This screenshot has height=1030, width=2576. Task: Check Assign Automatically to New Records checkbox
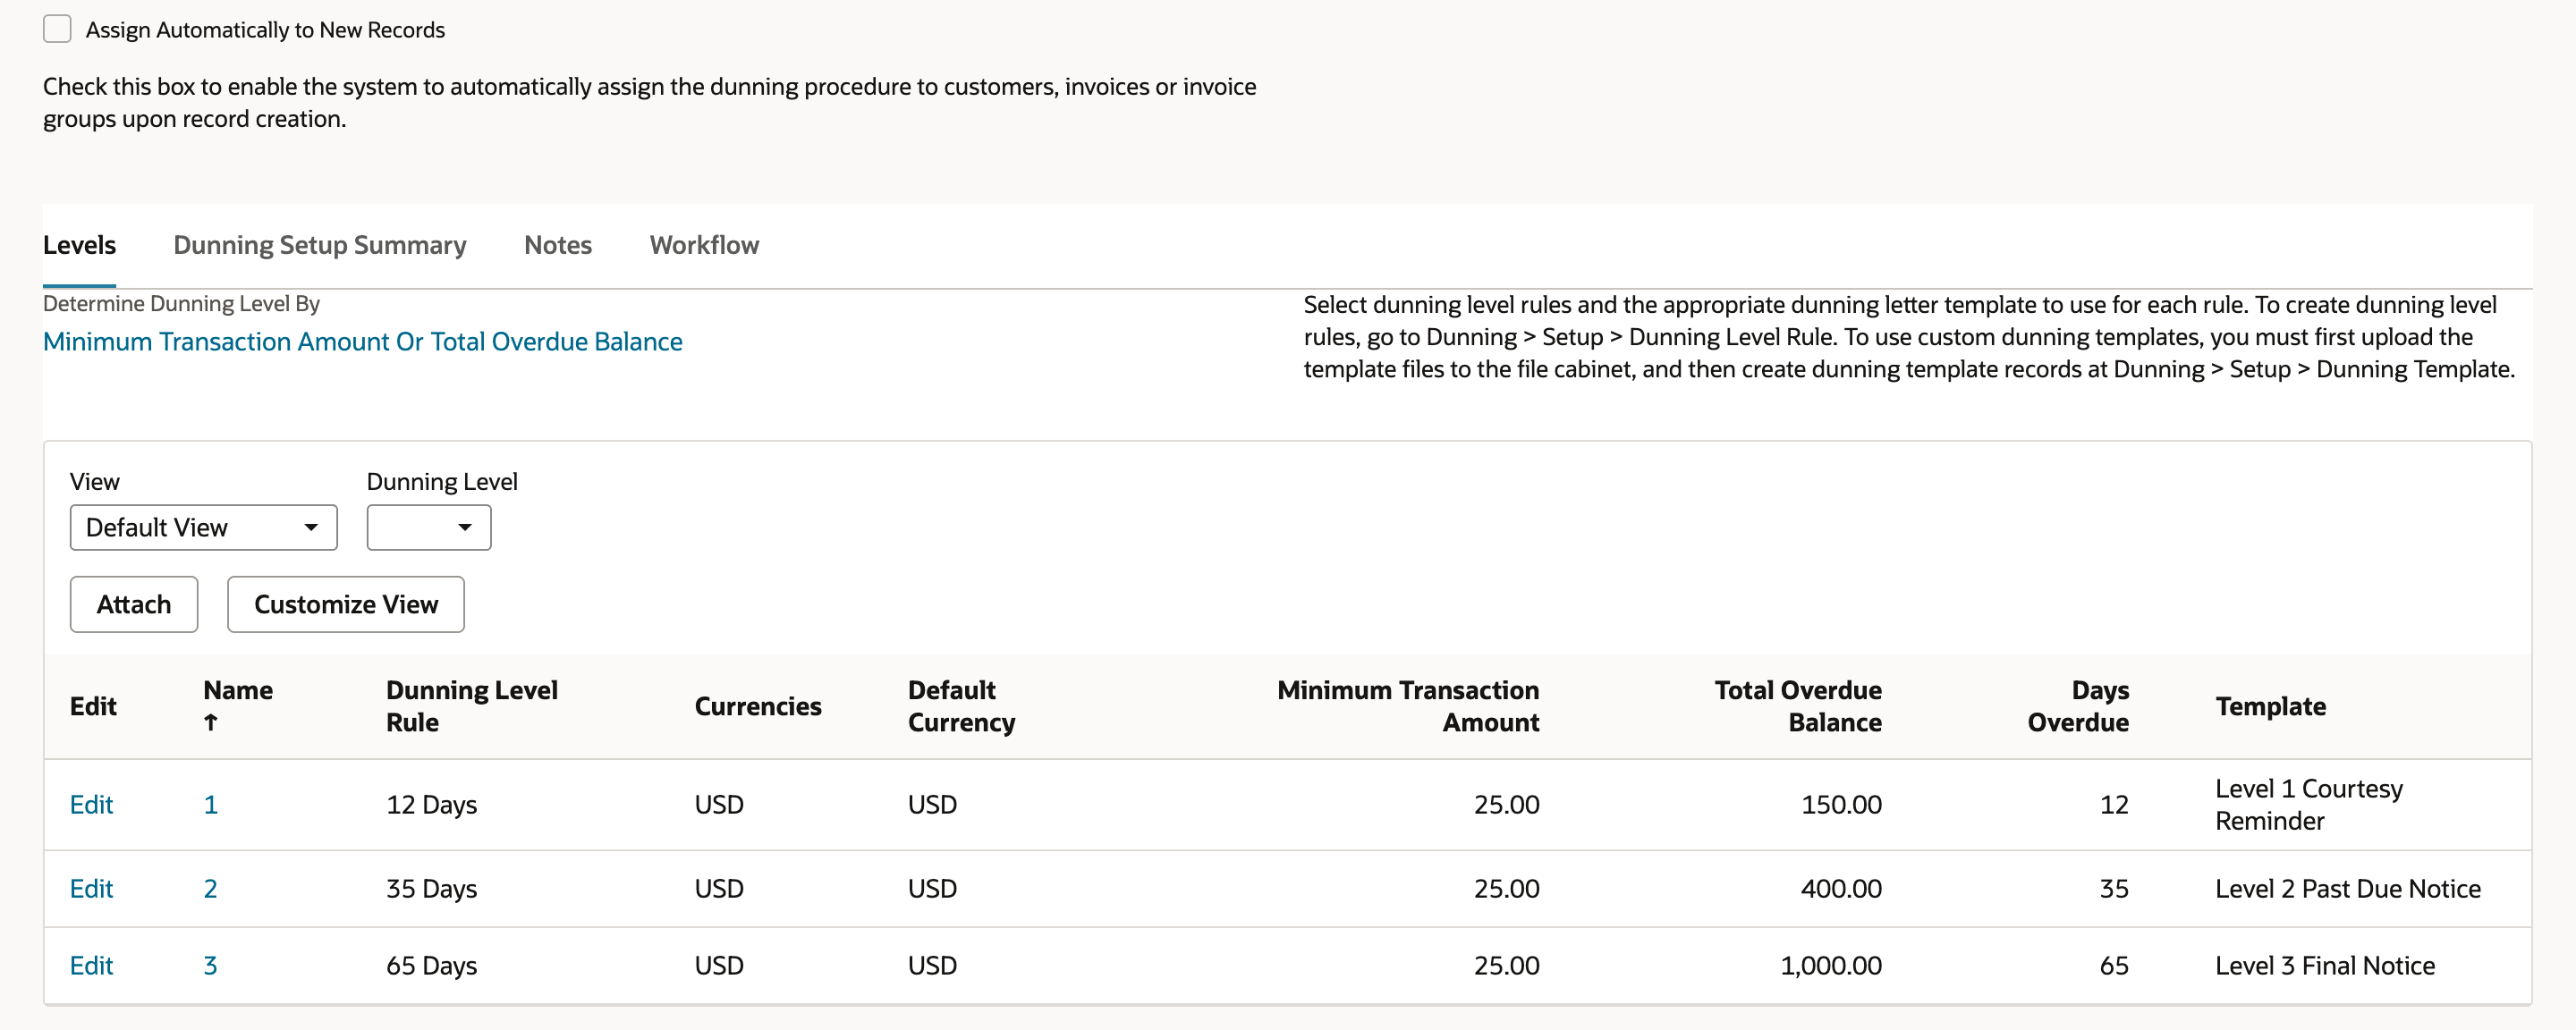coord(57,29)
